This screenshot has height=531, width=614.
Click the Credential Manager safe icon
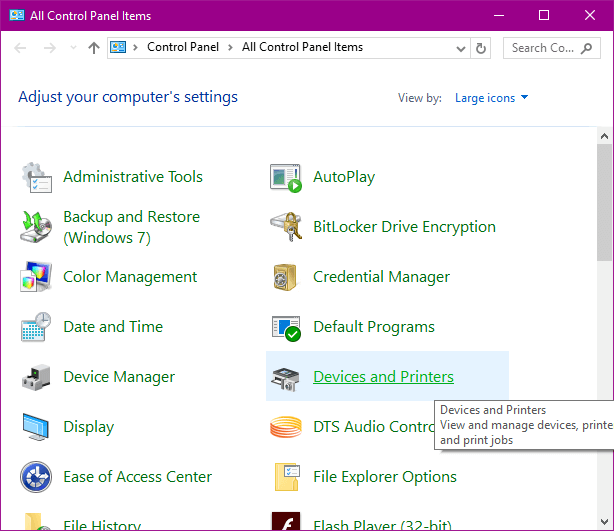pos(285,277)
